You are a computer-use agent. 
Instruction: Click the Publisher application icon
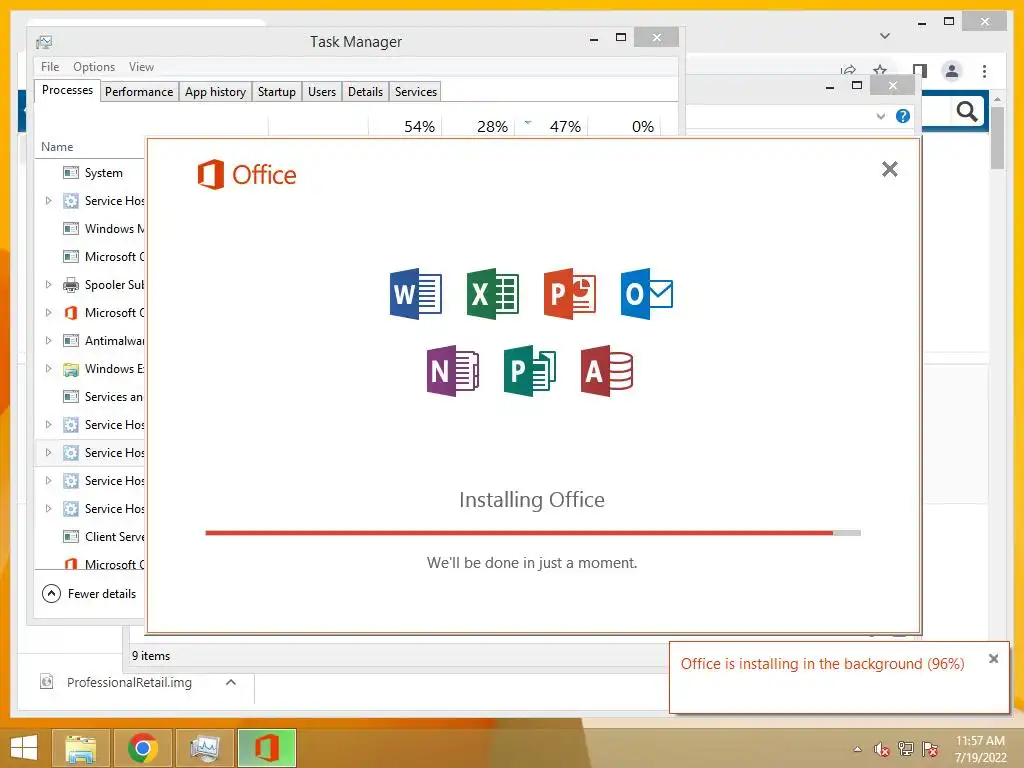(x=530, y=371)
